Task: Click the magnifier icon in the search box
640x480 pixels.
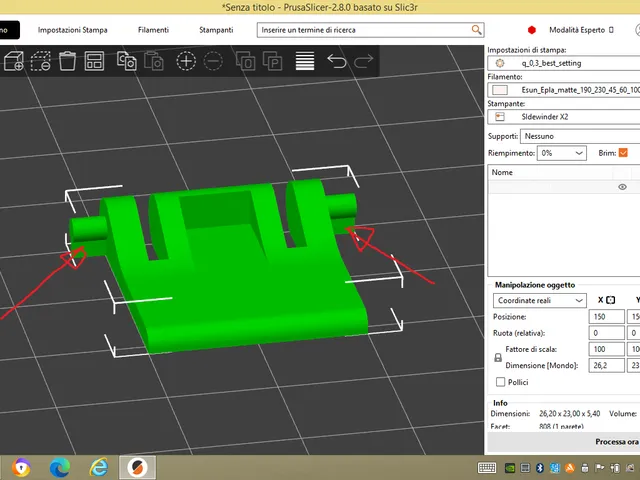Action: coord(476,30)
